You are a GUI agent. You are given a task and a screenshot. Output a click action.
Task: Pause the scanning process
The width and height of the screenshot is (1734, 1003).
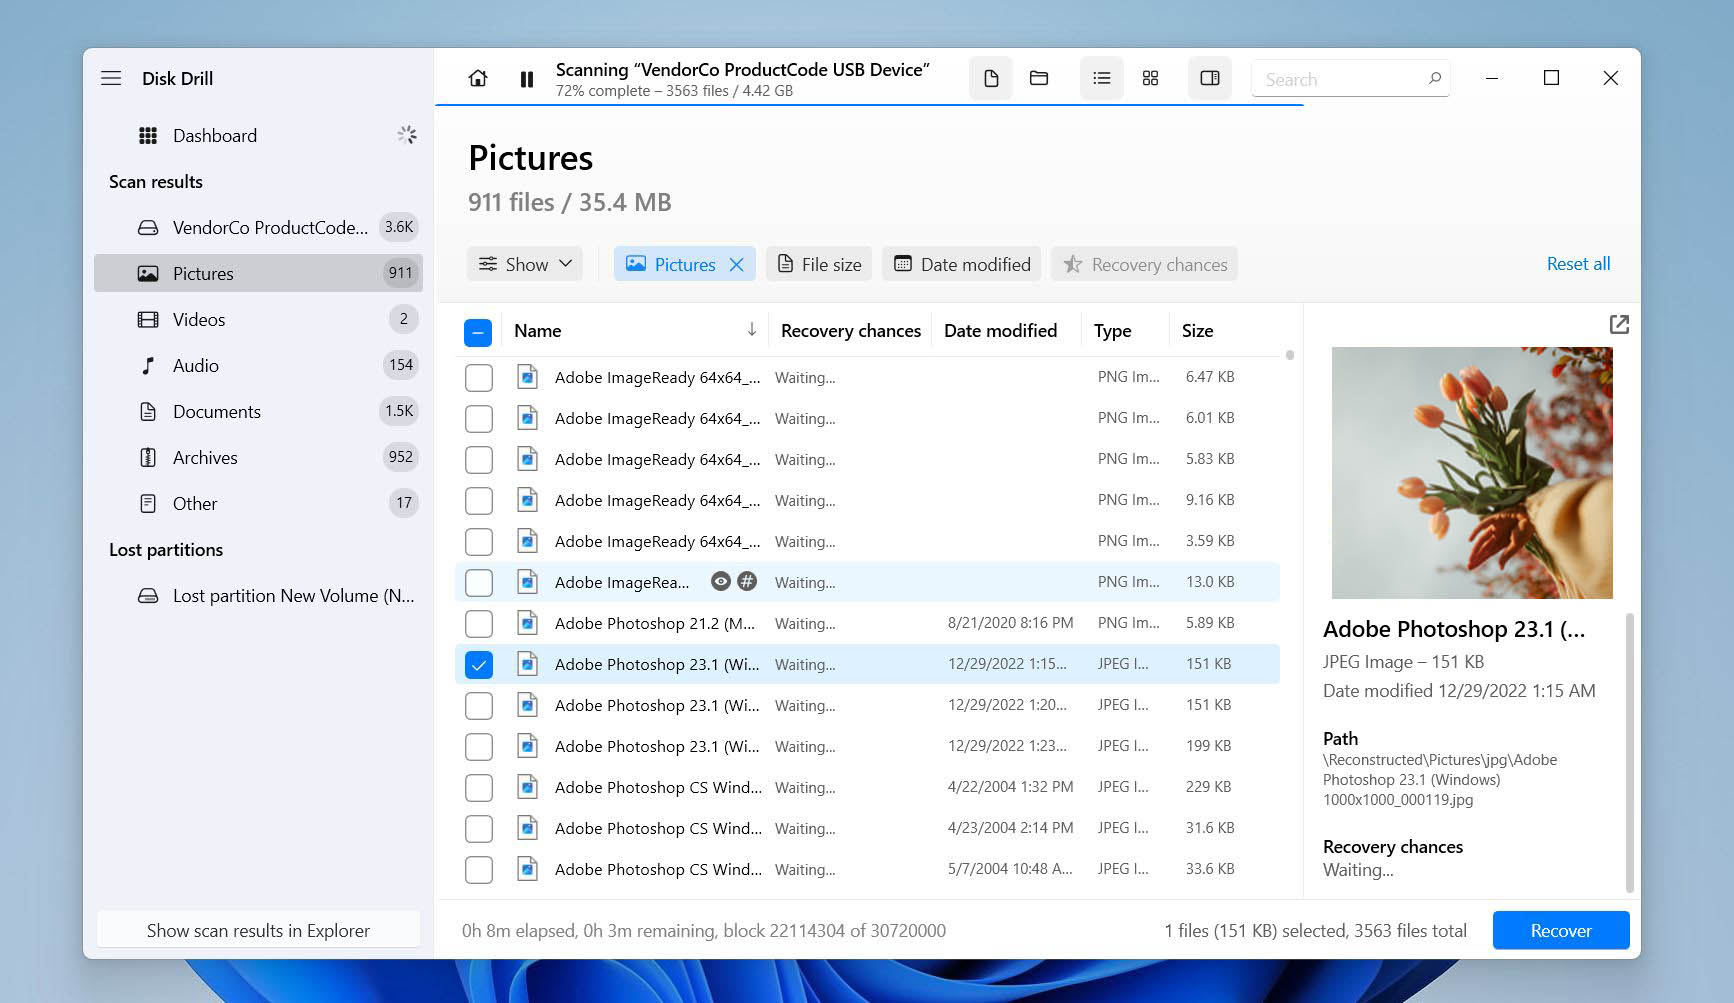(x=527, y=79)
